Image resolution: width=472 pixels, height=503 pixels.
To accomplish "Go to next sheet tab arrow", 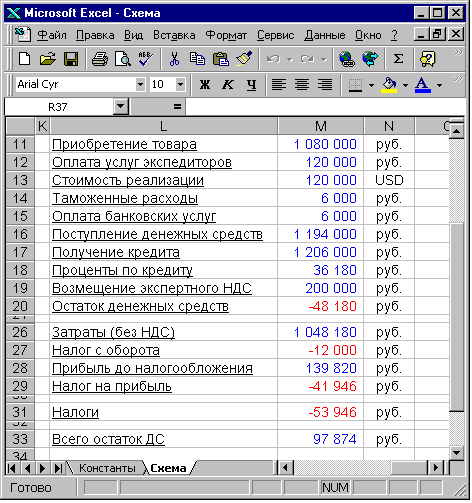I will point(42,468).
